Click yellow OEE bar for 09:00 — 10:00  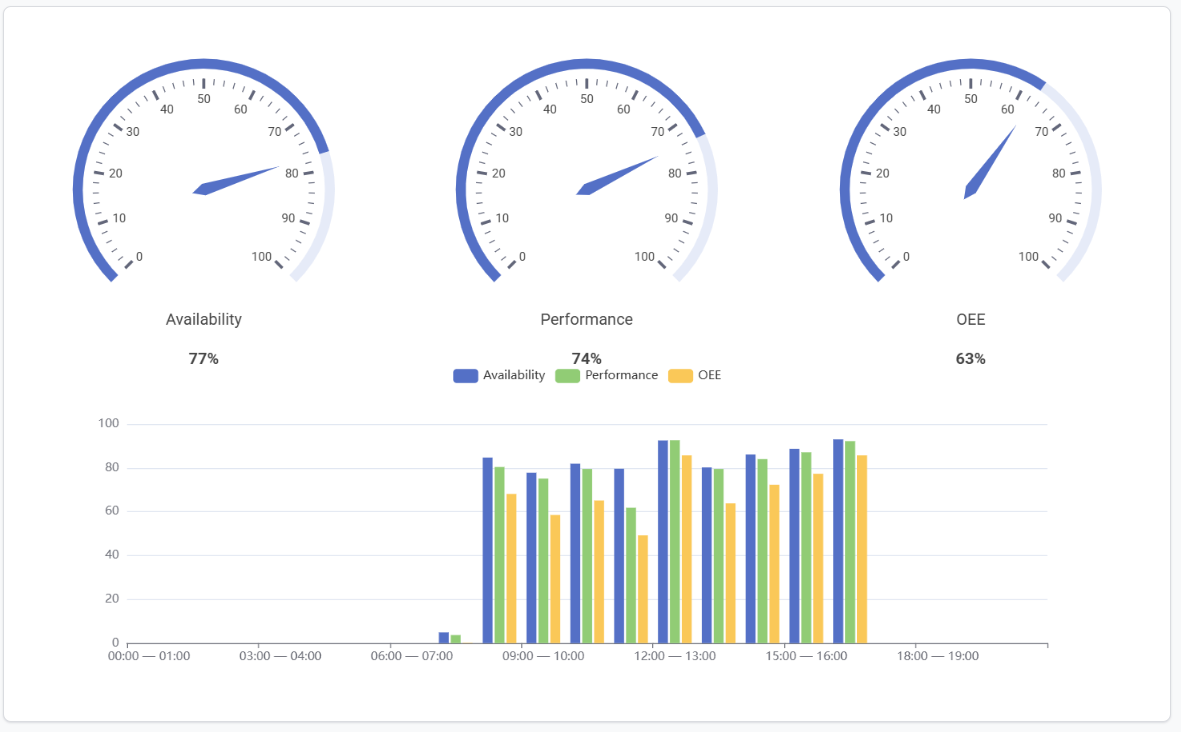(555, 579)
